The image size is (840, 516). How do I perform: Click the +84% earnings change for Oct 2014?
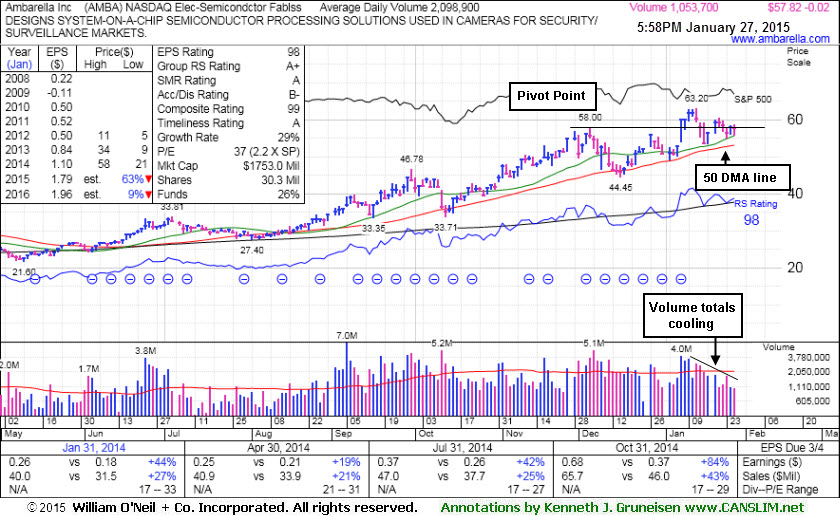point(715,462)
